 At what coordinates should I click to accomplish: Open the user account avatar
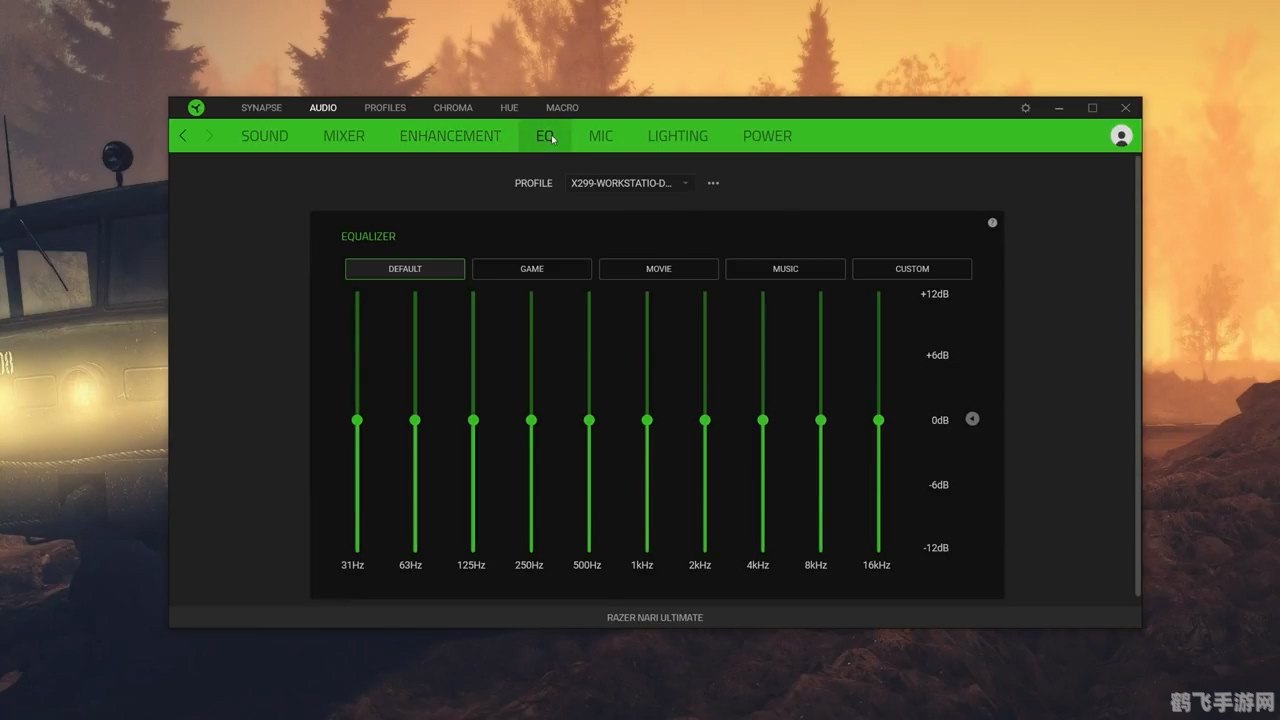[x=1121, y=136]
